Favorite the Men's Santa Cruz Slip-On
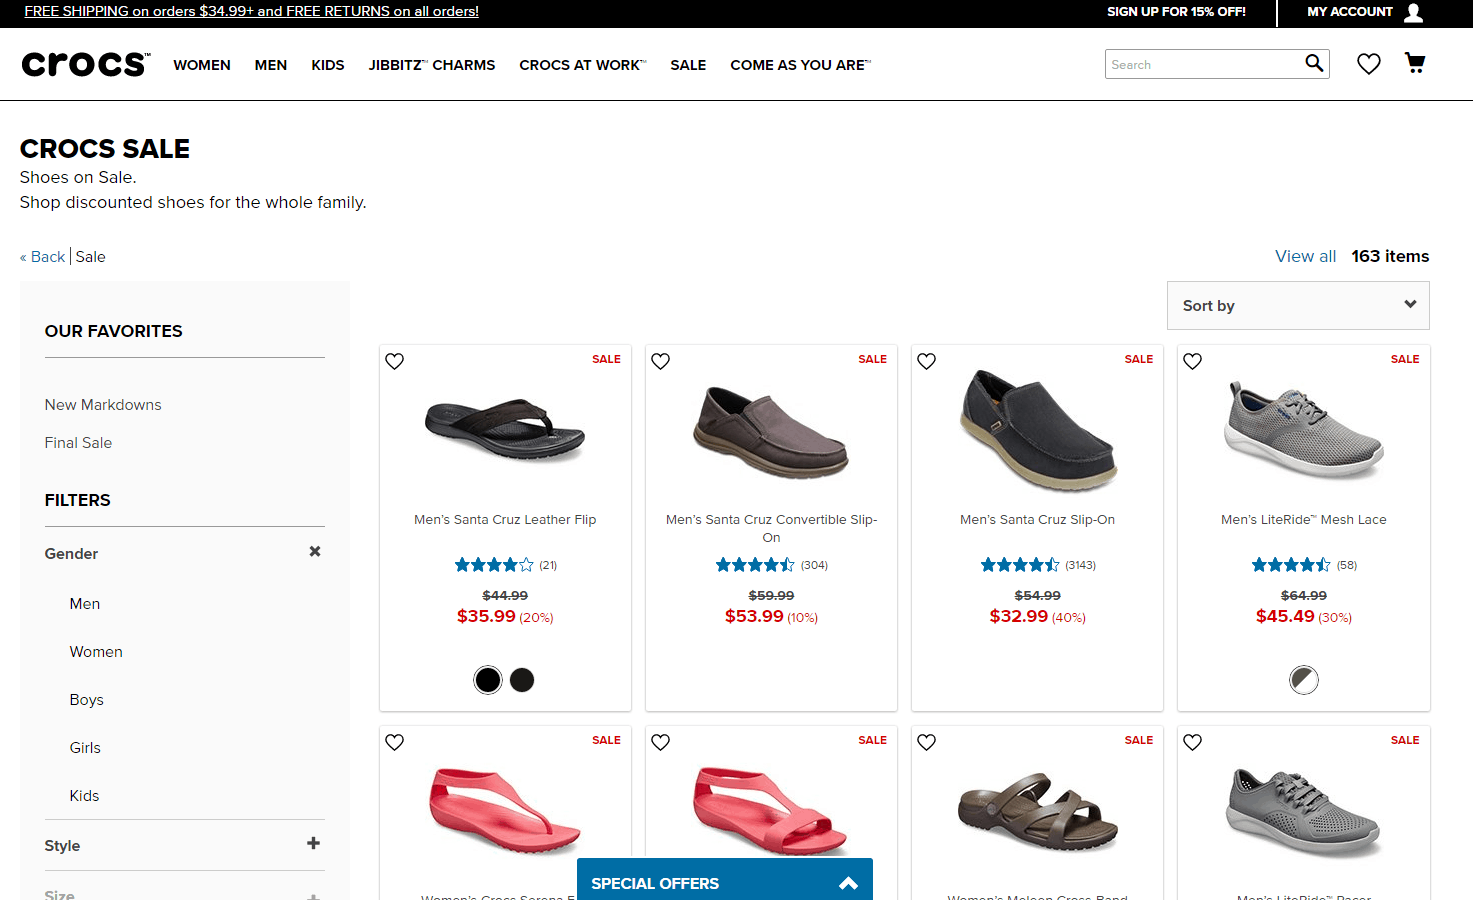The height and width of the screenshot is (900, 1473). tap(927, 361)
